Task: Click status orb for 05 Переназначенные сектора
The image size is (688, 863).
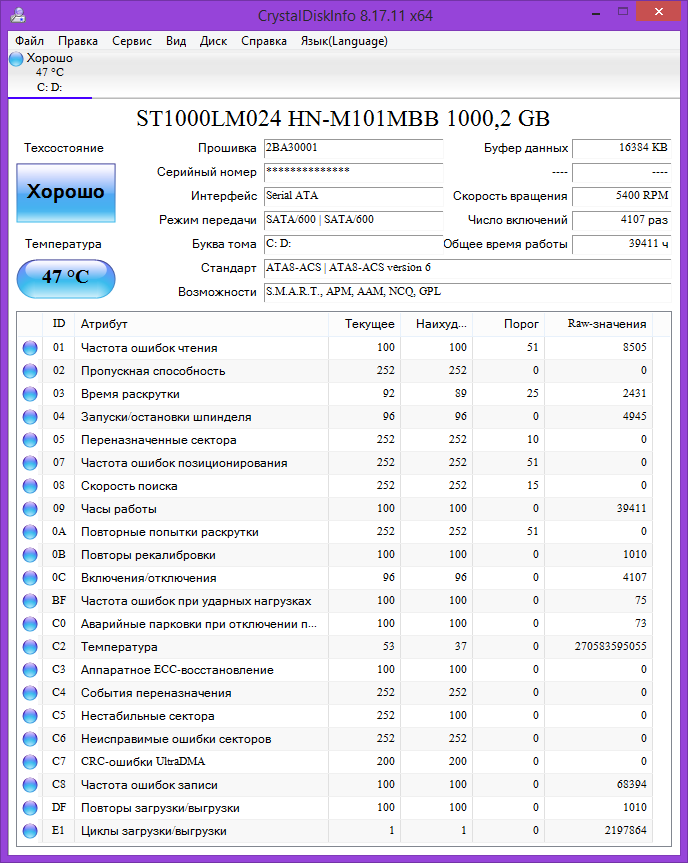Action: [x=30, y=440]
